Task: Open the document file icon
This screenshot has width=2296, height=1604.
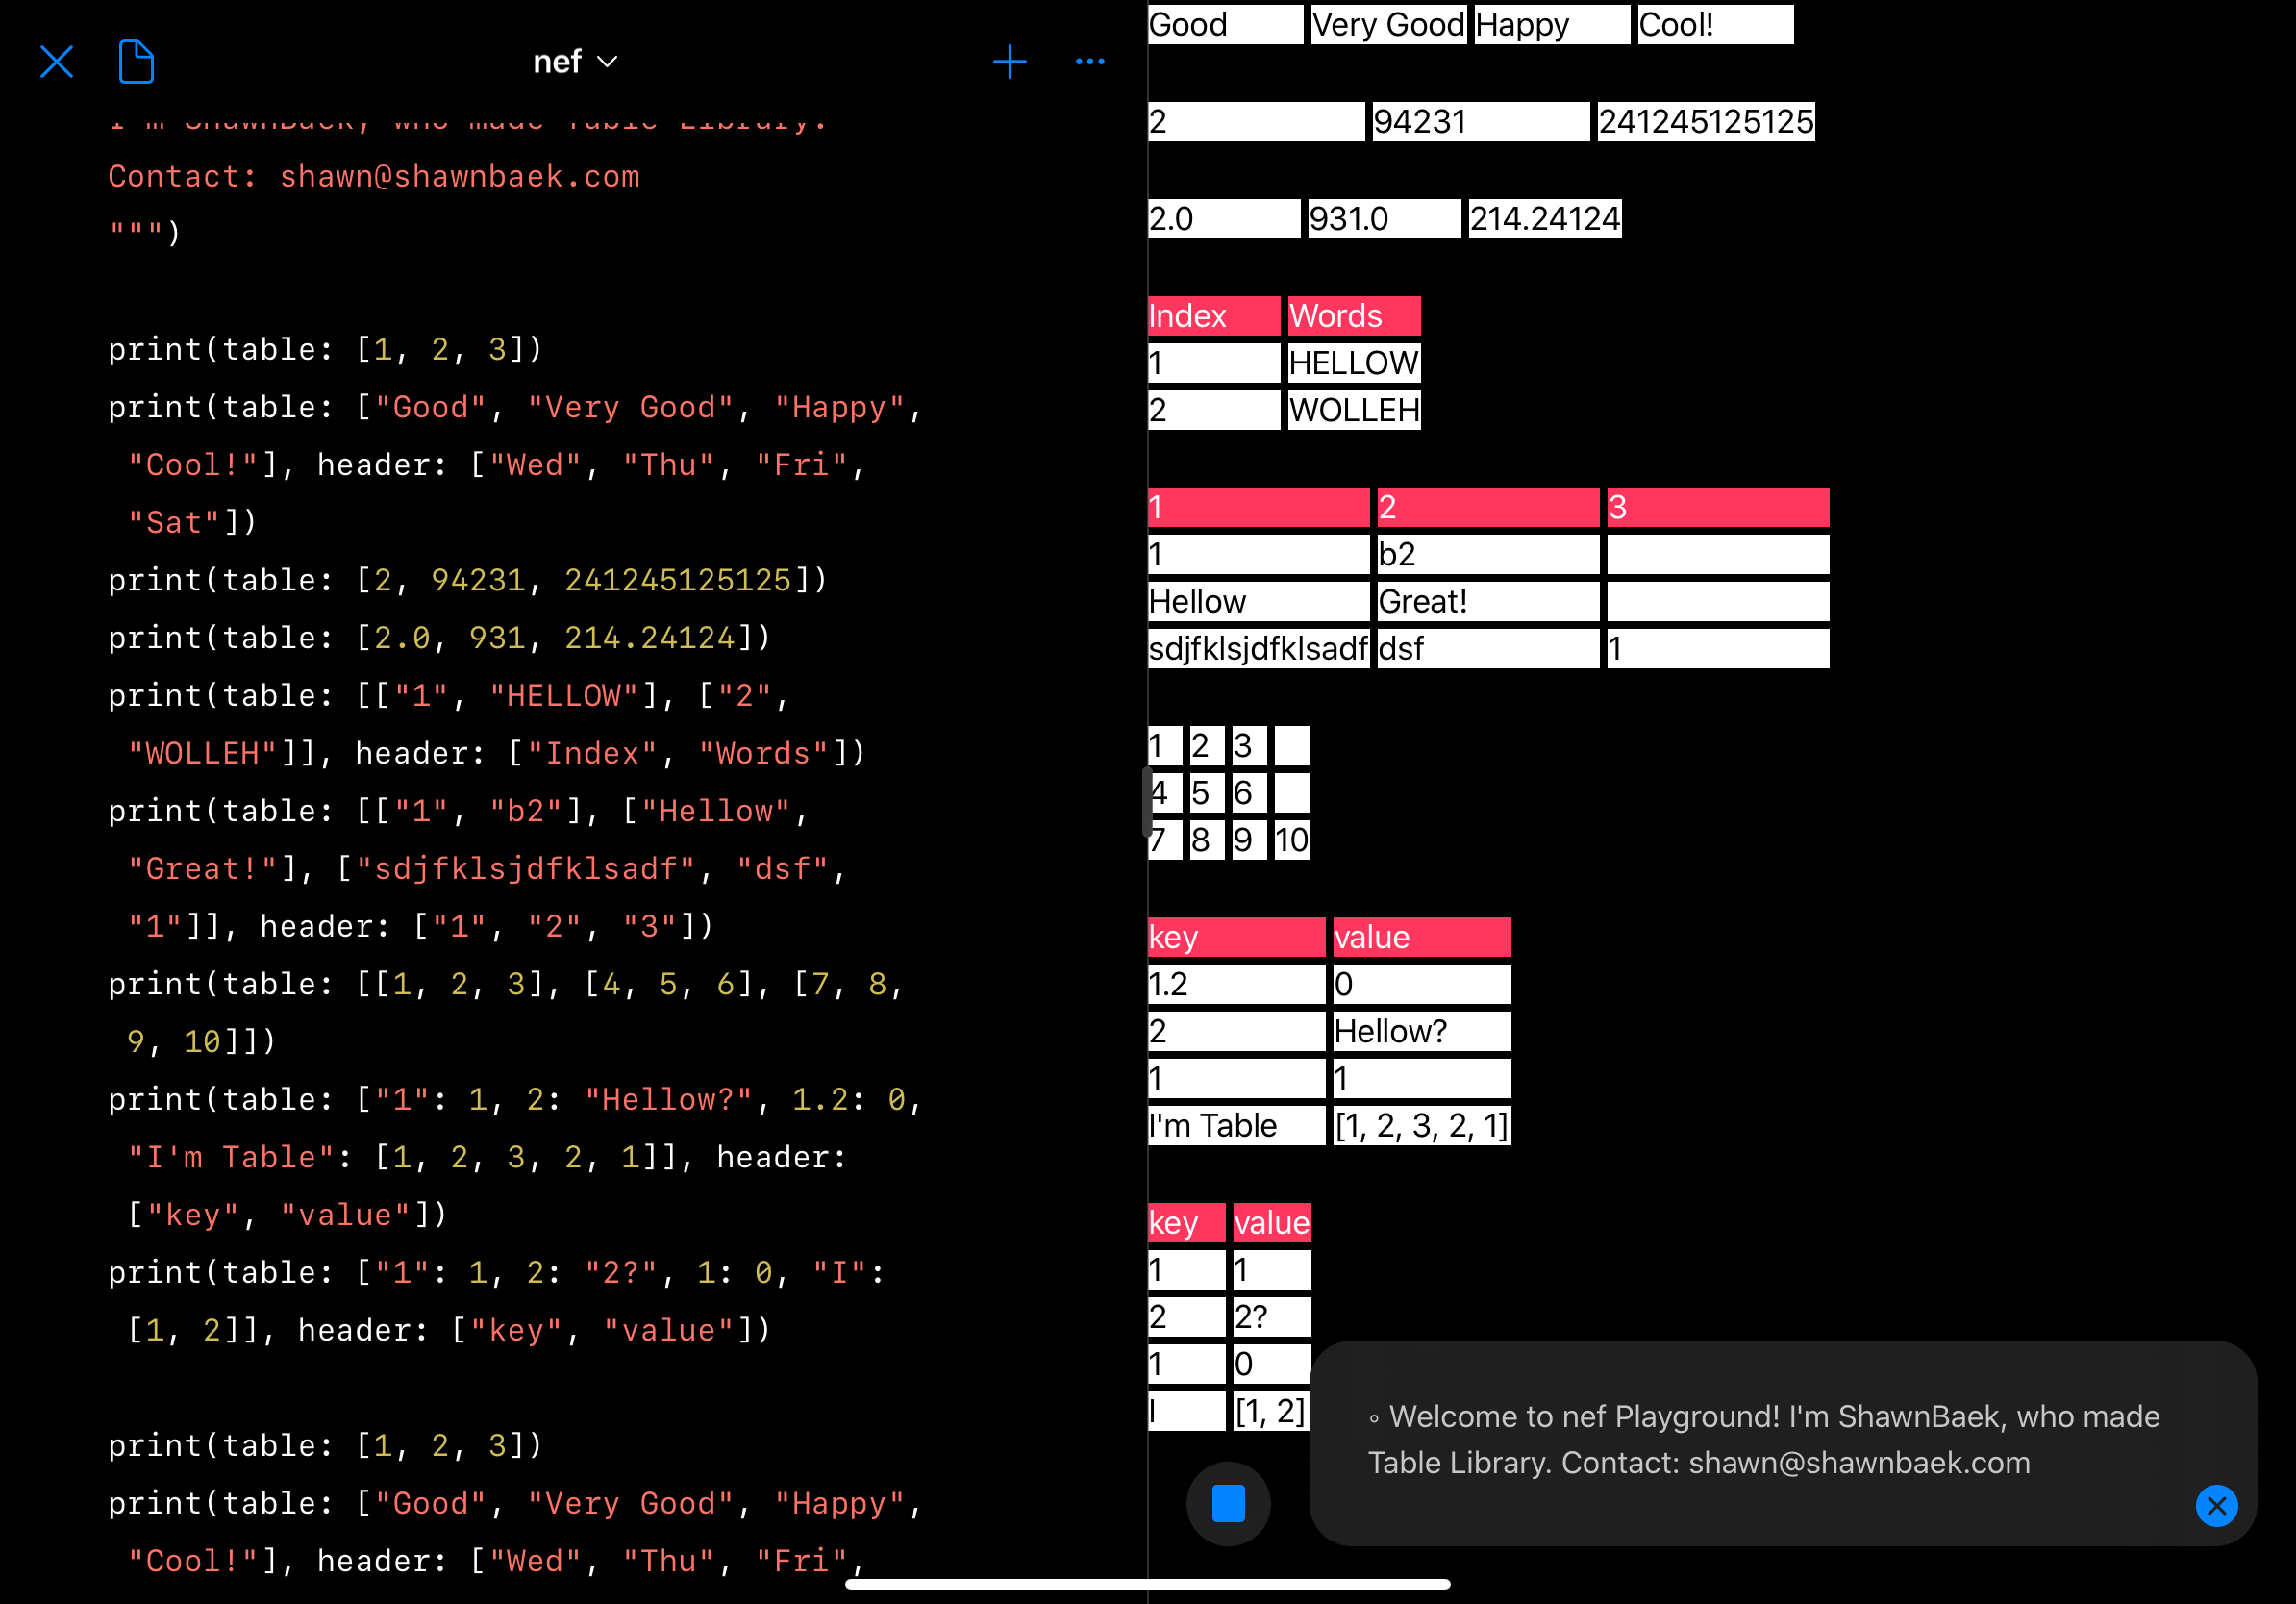Action: coord(136,62)
